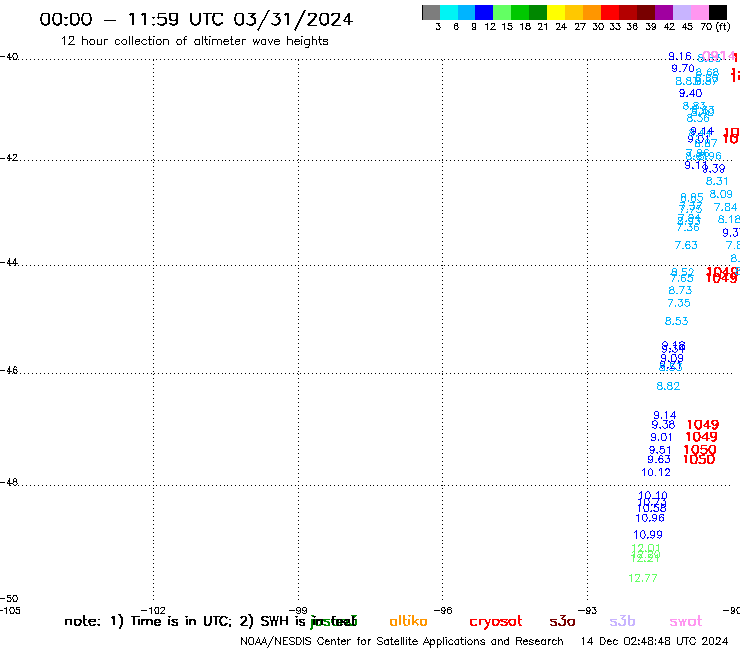Select the '7.84' wave height value
This screenshot has height=650, width=740.
pos(725,207)
